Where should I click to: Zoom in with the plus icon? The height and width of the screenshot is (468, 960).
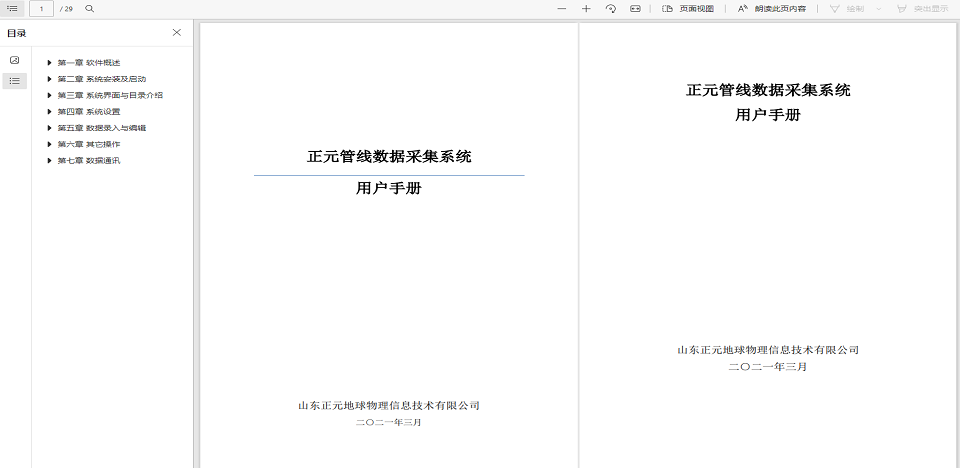[586, 8]
